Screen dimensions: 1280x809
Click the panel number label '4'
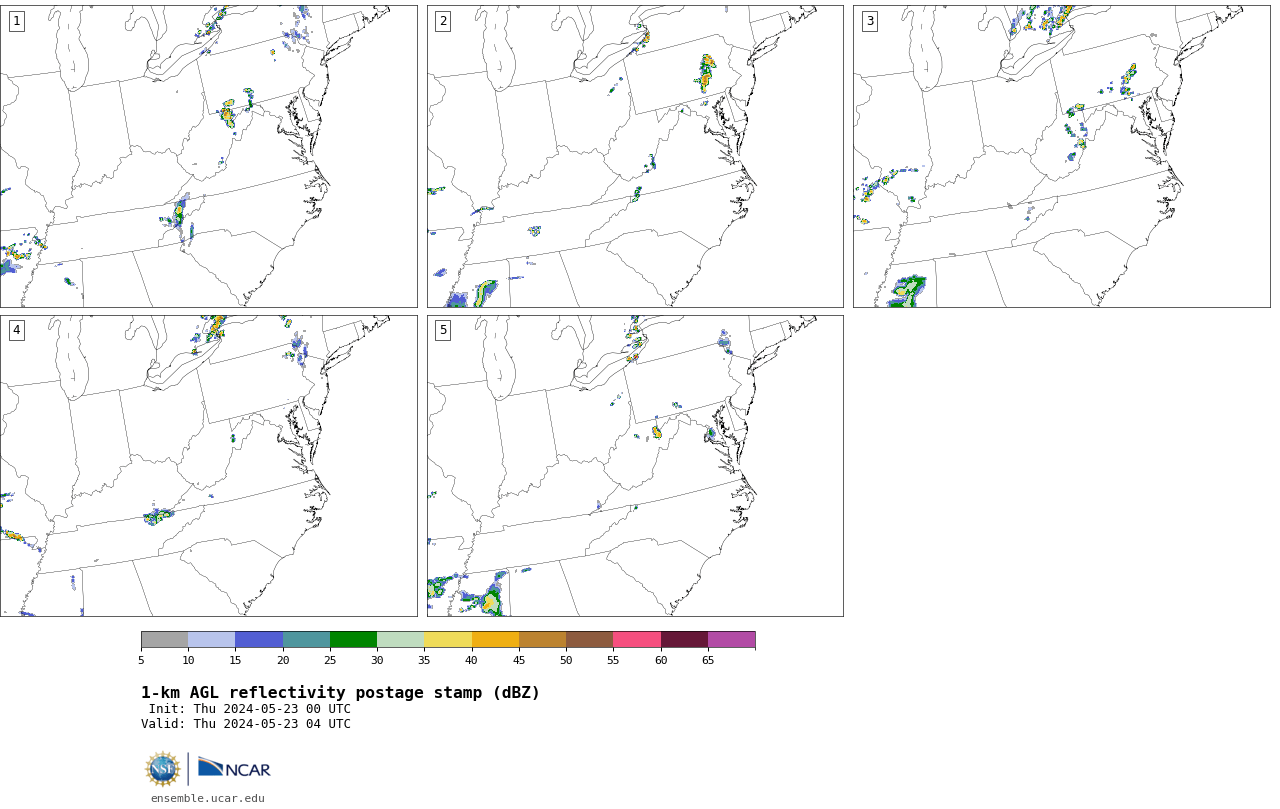point(17,330)
